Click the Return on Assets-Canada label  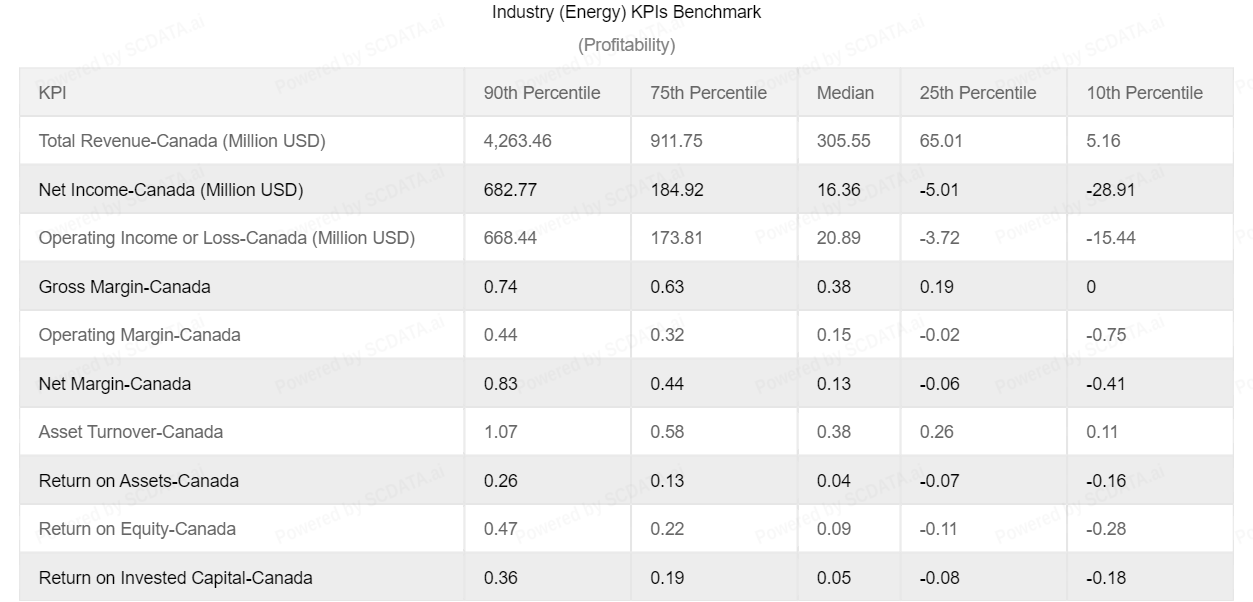139,481
